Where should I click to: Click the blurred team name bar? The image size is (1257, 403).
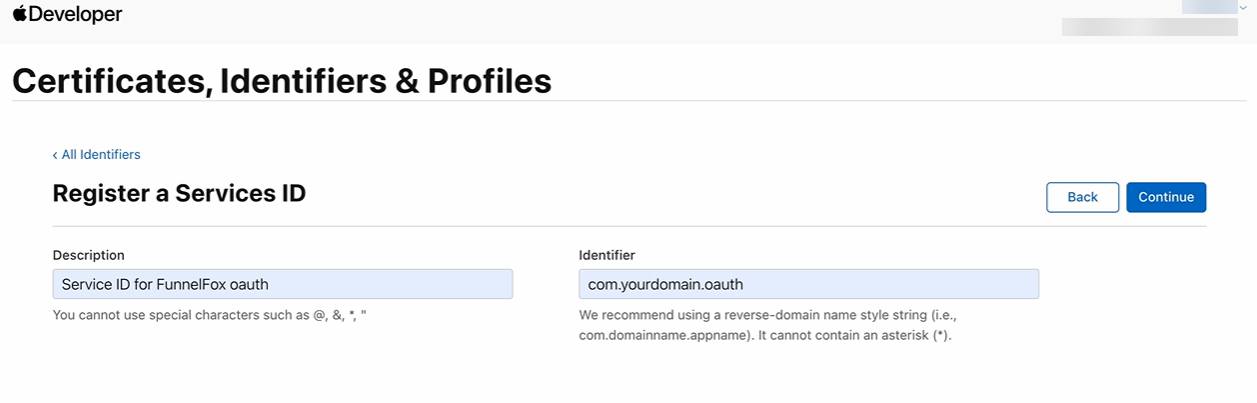coord(1149,27)
